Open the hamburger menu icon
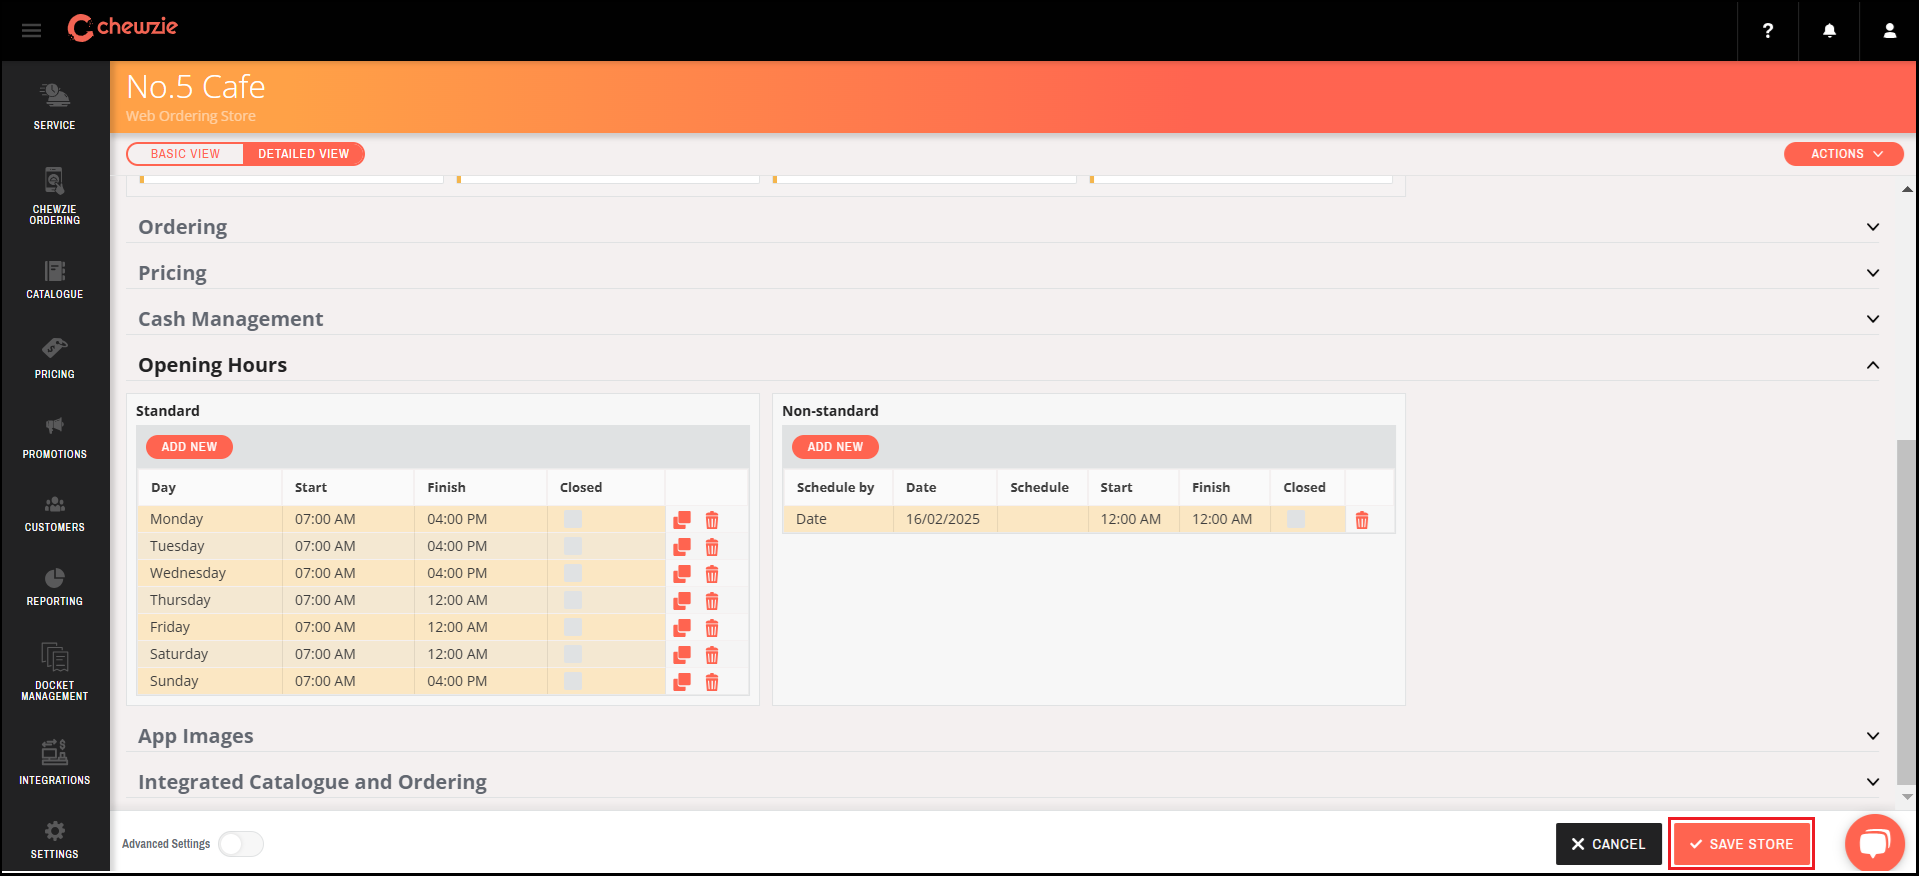1919x877 pixels. click(31, 30)
